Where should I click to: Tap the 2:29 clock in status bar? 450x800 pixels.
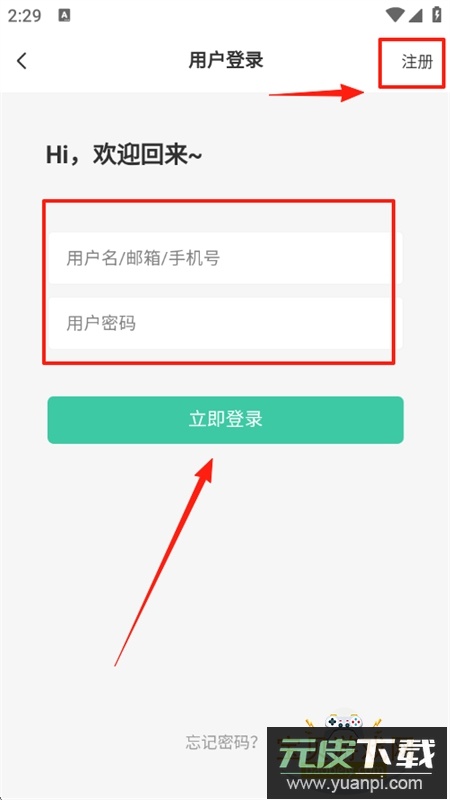pyautogui.click(x=24, y=15)
